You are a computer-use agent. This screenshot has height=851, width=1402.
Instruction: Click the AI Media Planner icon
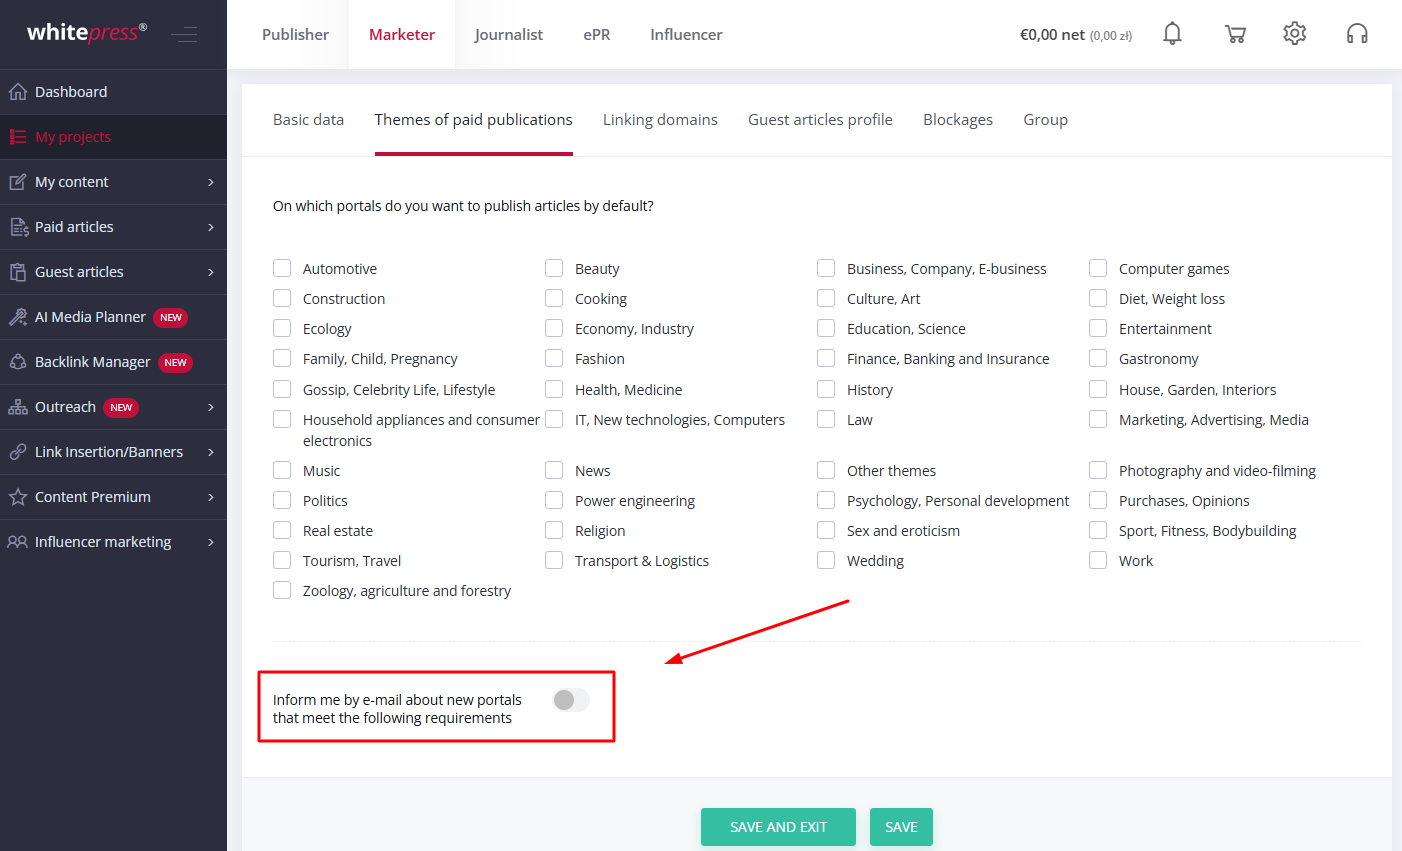coord(18,317)
